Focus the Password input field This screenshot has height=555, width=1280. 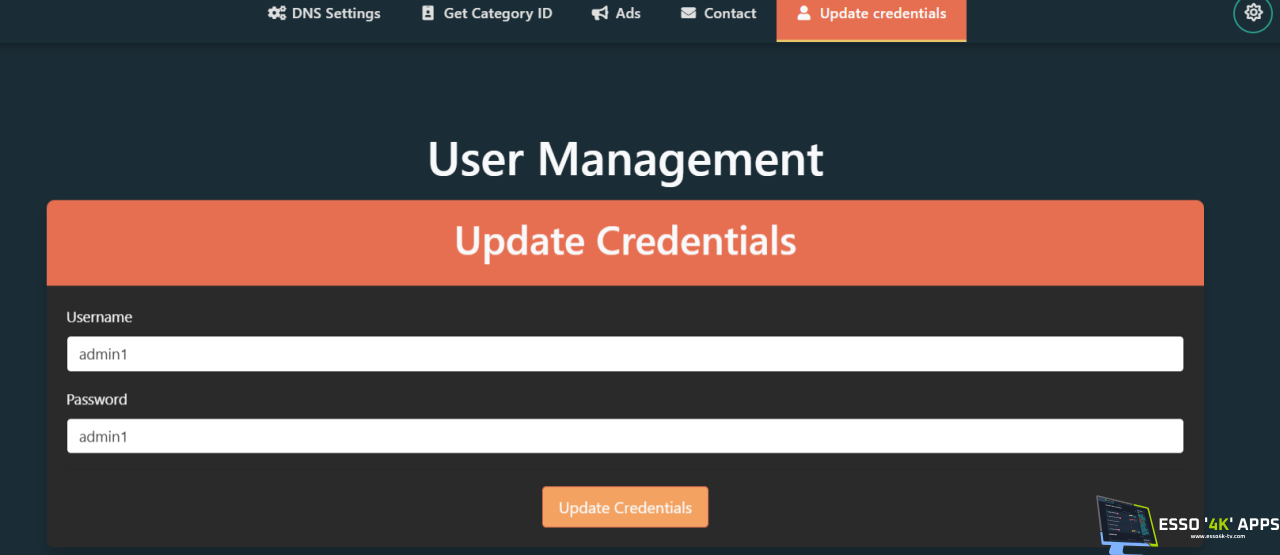point(625,436)
